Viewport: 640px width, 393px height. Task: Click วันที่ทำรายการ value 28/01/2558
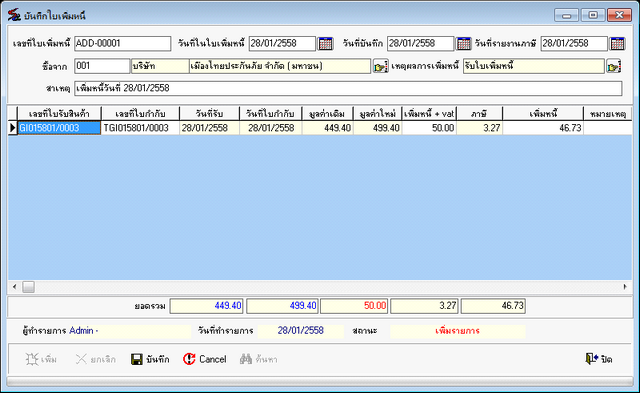point(300,331)
